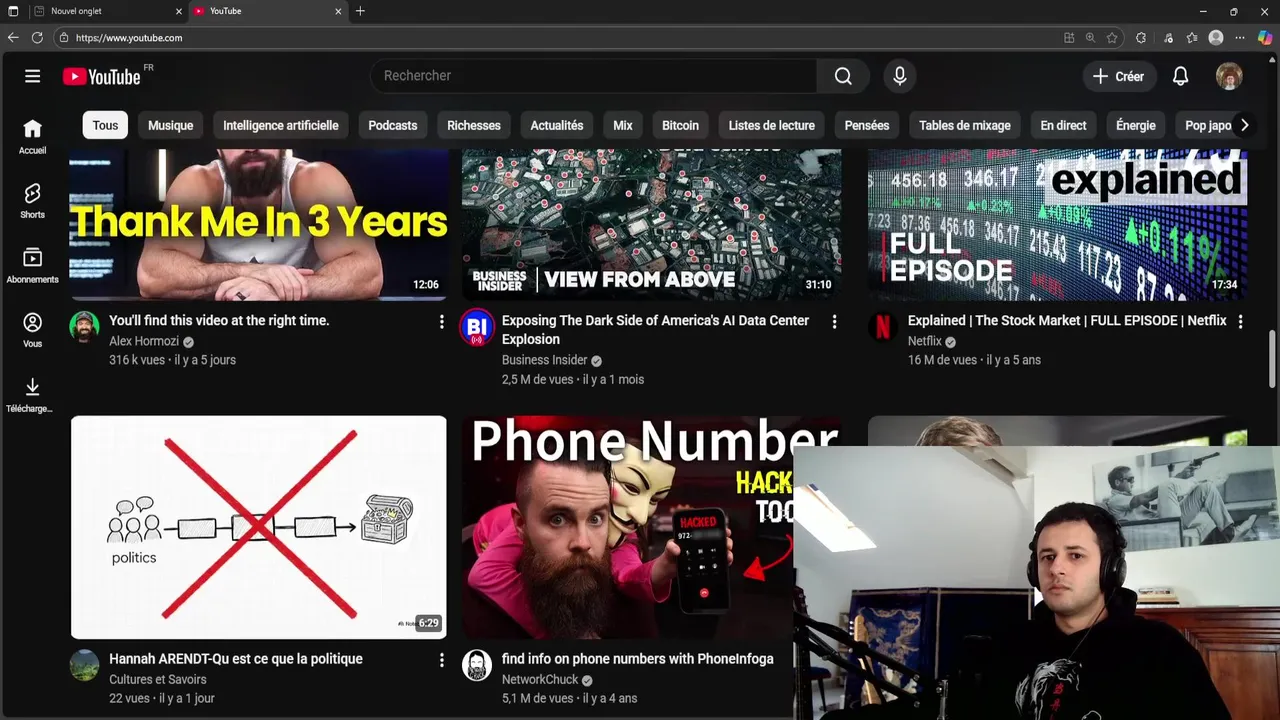The height and width of the screenshot is (720, 1280).
Task: Select the Tables de mixage chip
Action: tap(964, 125)
